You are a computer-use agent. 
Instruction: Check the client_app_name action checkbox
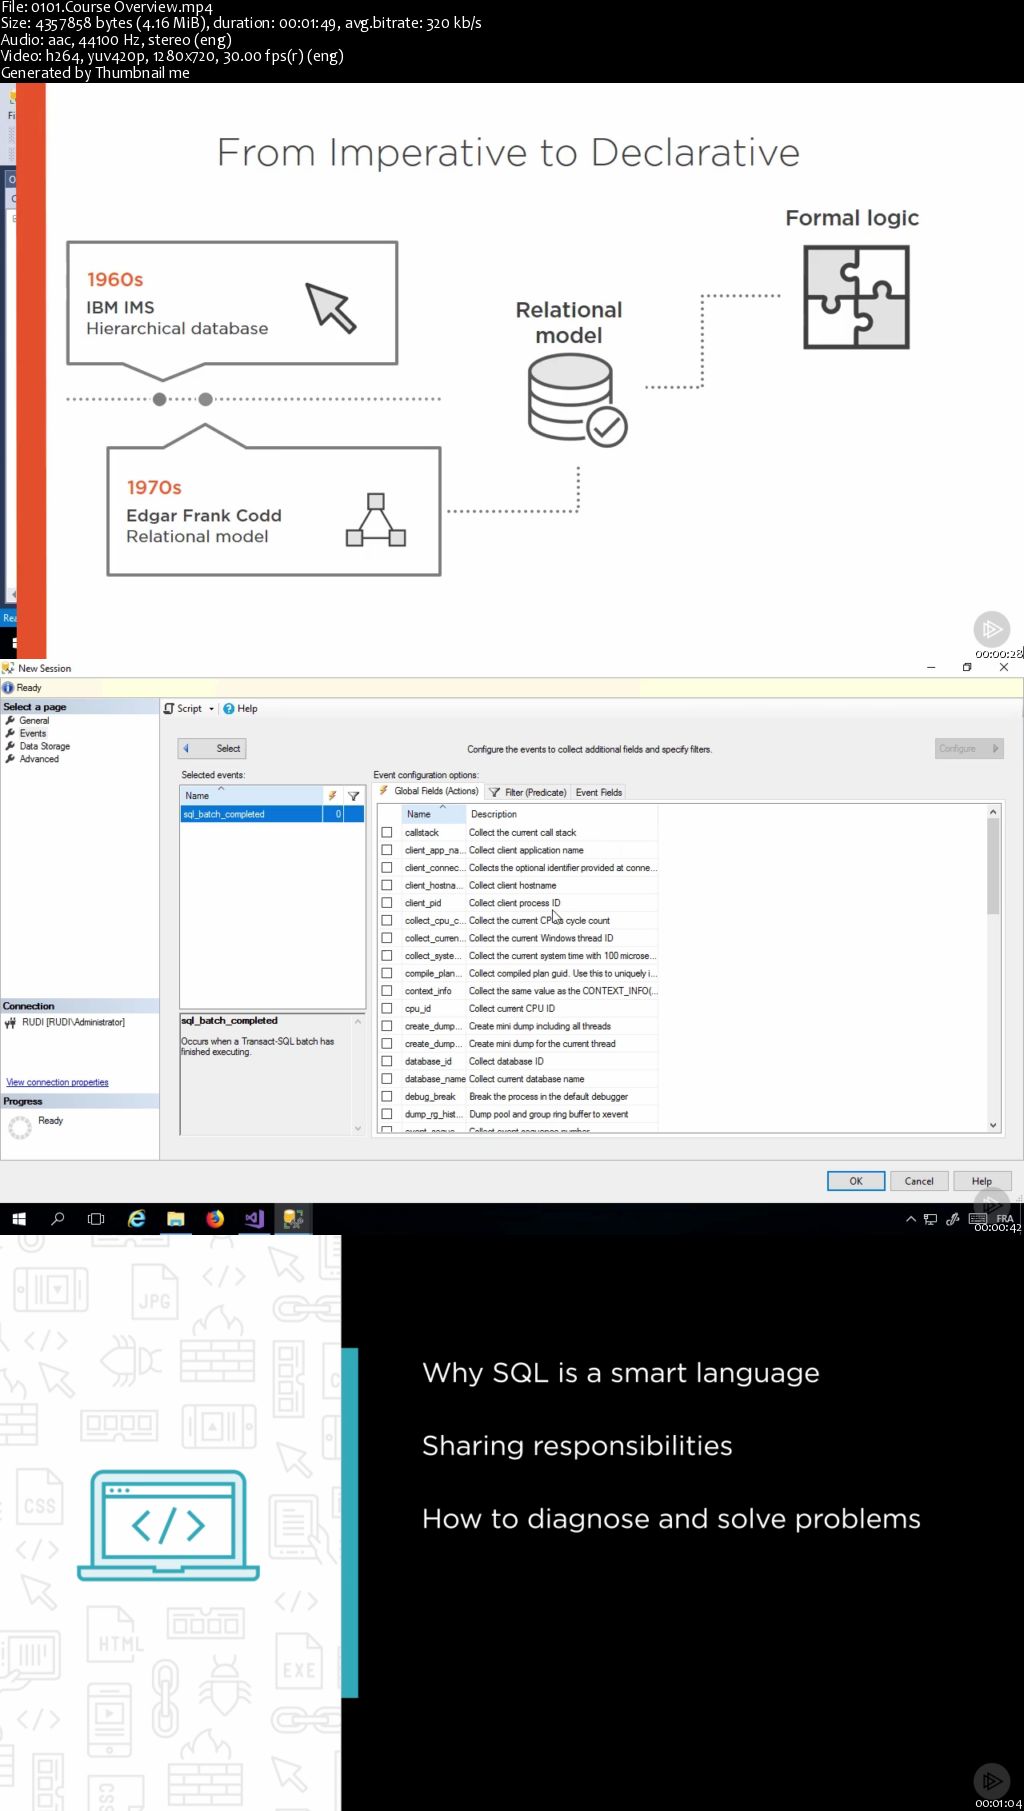387,850
